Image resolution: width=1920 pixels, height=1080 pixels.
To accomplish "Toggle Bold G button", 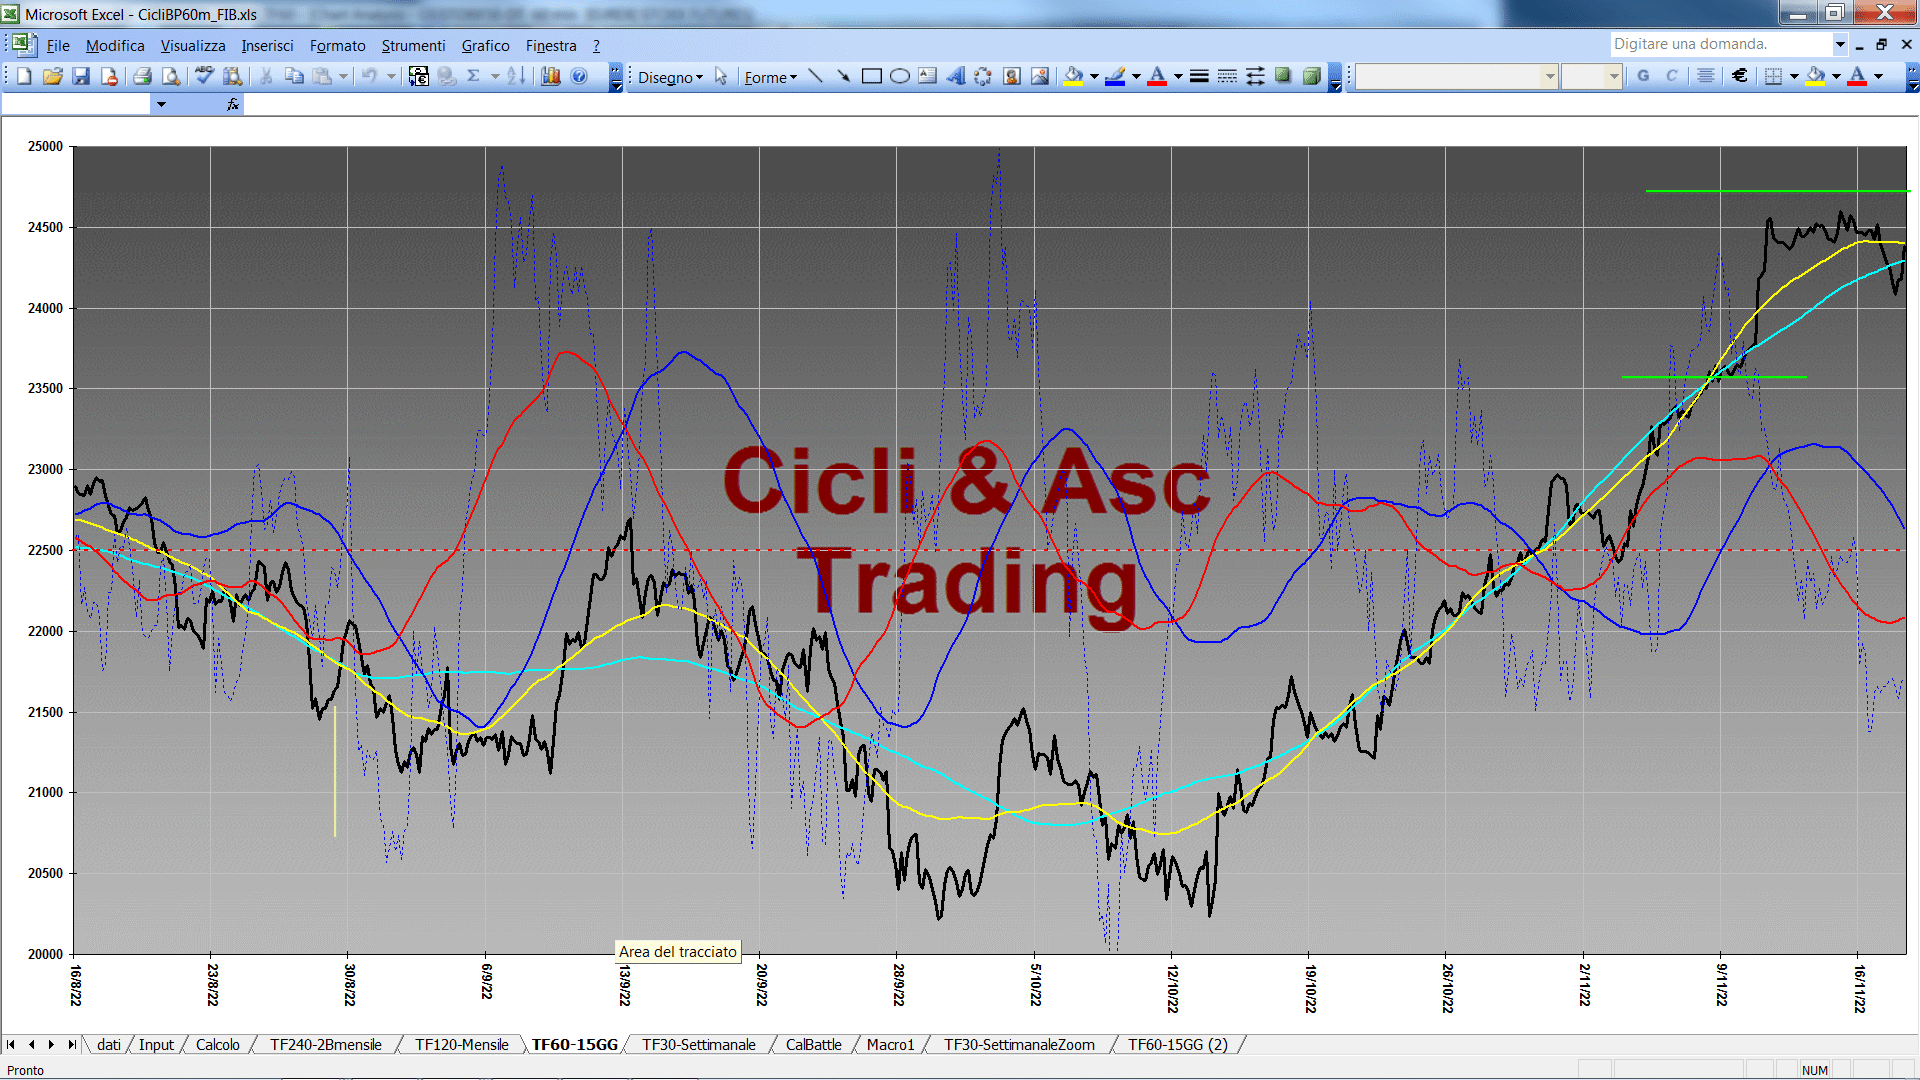I will [1643, 76].
